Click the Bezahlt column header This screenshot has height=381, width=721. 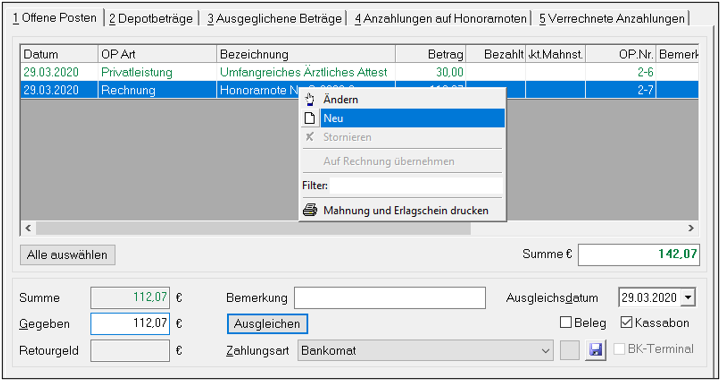(496, 54)
